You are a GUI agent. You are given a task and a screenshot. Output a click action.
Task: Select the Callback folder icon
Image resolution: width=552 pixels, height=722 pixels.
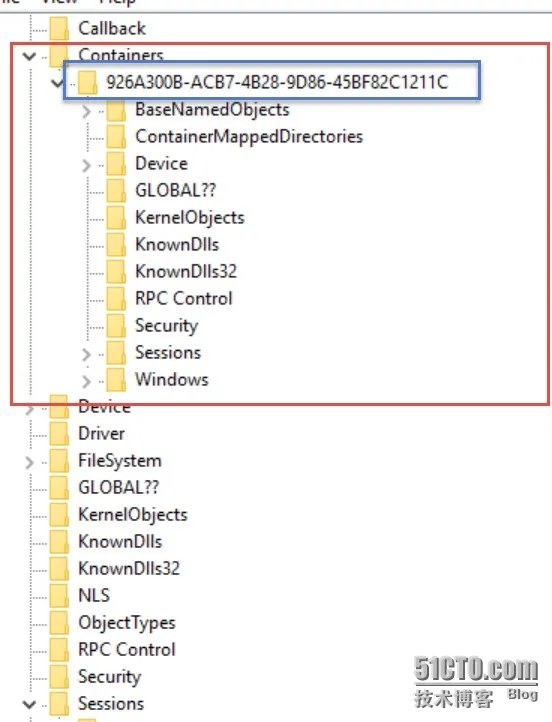(x=59, y=29)
